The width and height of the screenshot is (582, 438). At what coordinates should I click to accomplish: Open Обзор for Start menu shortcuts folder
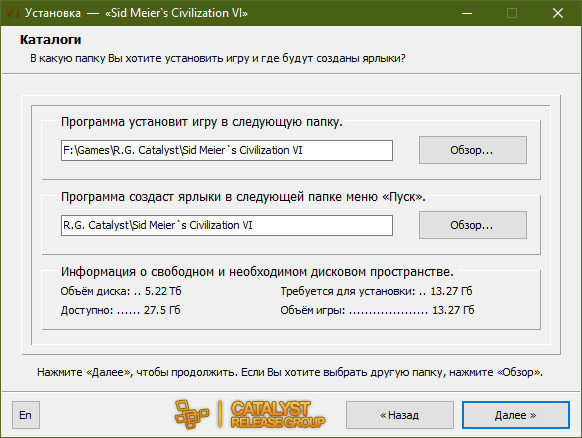click(473, 225)
